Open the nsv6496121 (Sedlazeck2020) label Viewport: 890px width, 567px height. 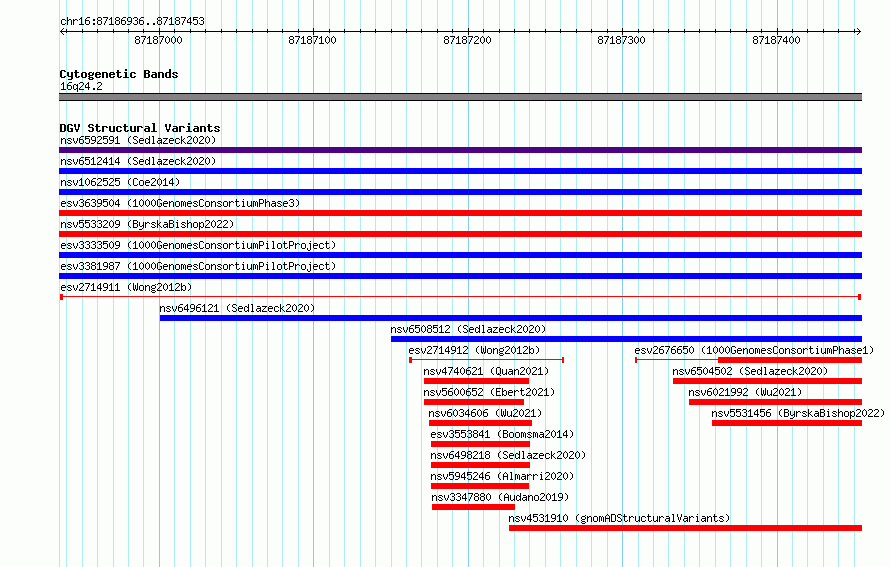pos(237,308)
